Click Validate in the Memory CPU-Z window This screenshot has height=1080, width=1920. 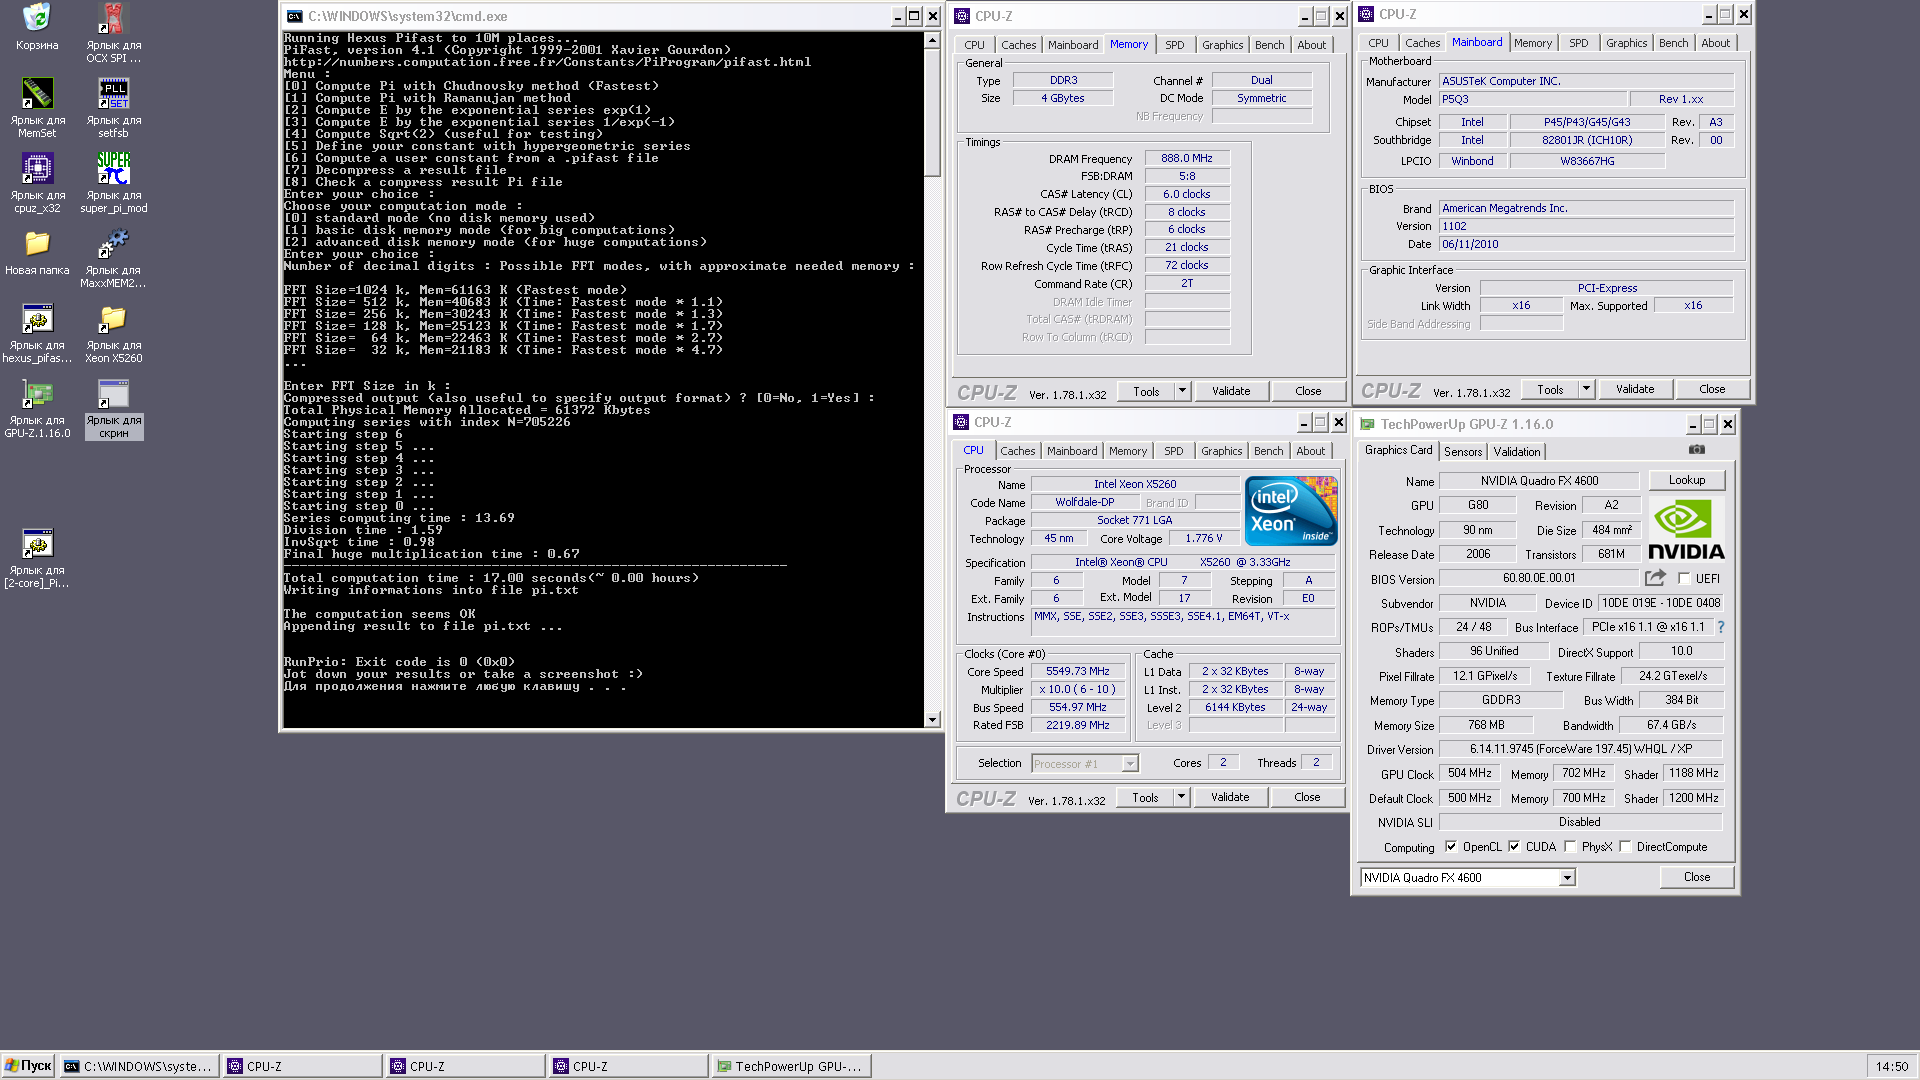coord(1231,391)
